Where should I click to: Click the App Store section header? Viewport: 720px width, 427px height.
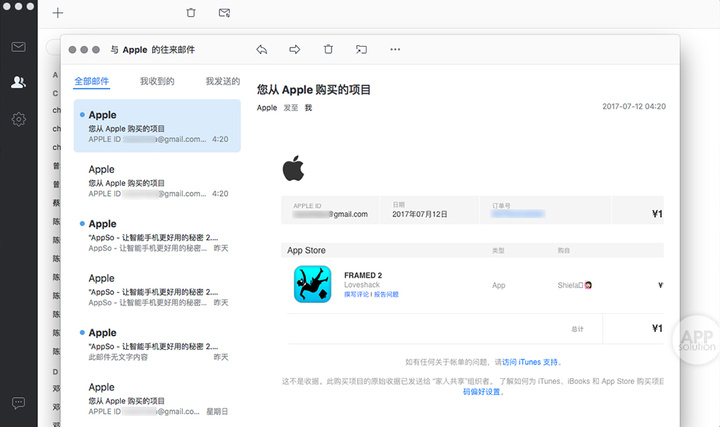[x=306, y=250]
